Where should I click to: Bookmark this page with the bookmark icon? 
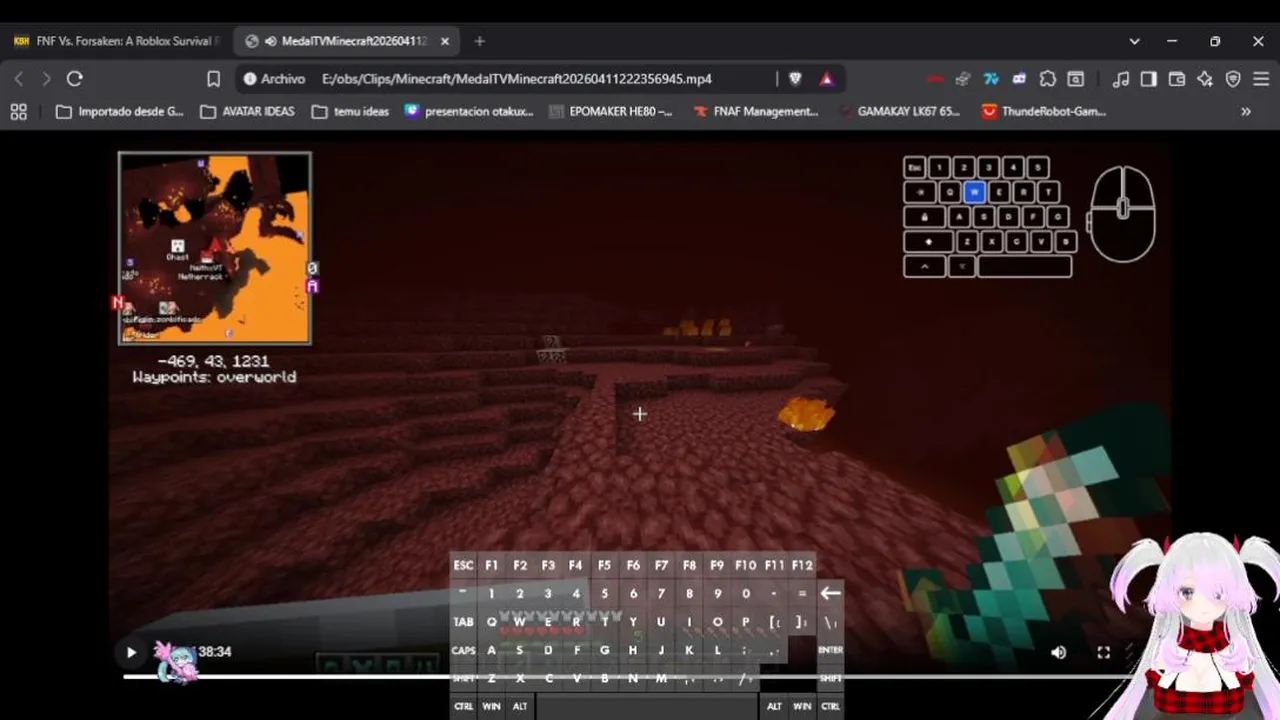point(213,79)
